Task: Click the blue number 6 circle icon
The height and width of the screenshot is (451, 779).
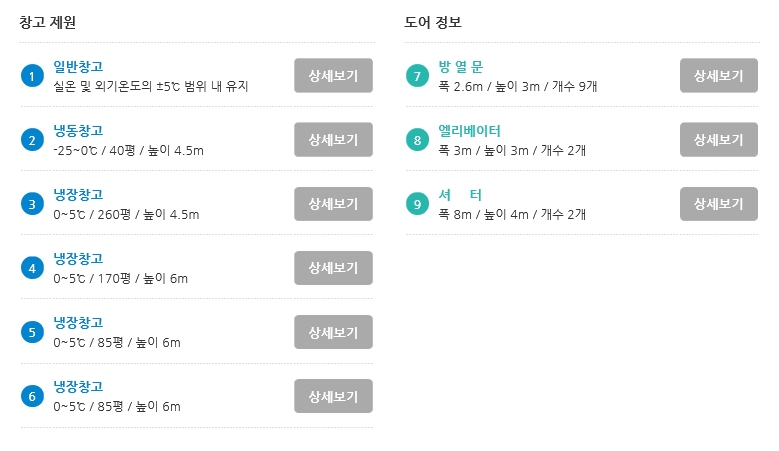Action: pos(32,396)
